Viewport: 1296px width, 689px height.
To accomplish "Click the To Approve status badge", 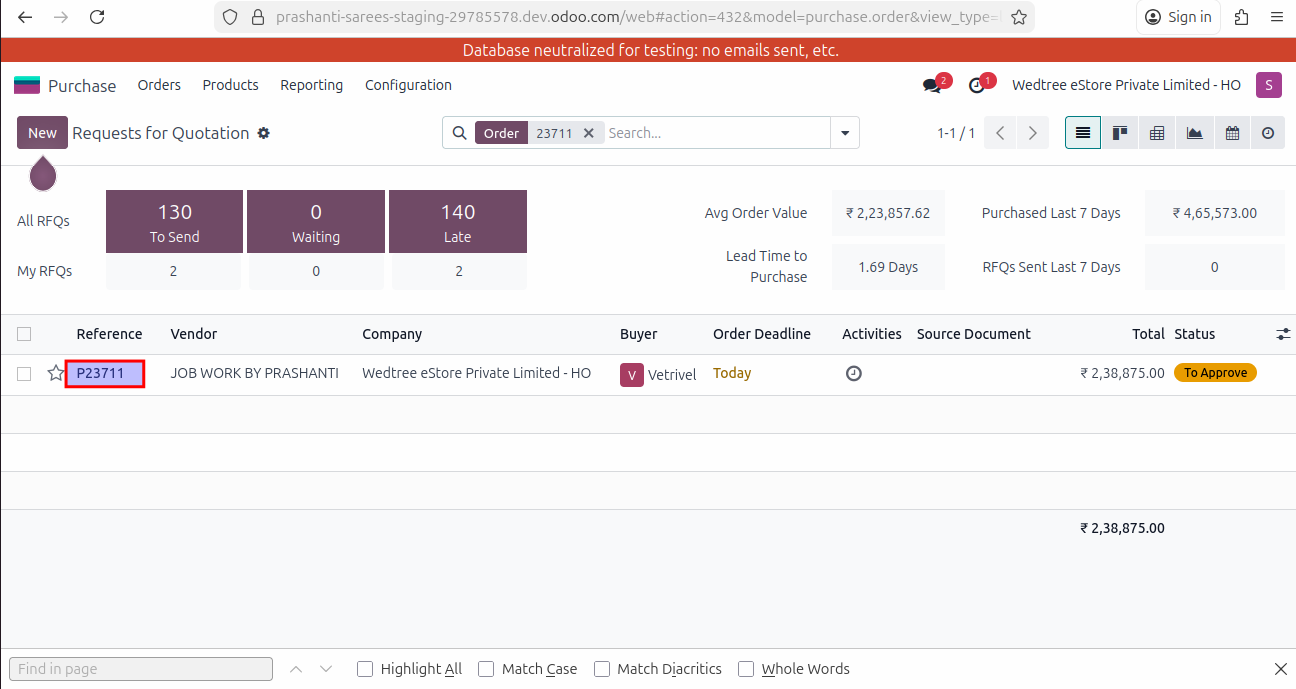I will click(1215, 373).
